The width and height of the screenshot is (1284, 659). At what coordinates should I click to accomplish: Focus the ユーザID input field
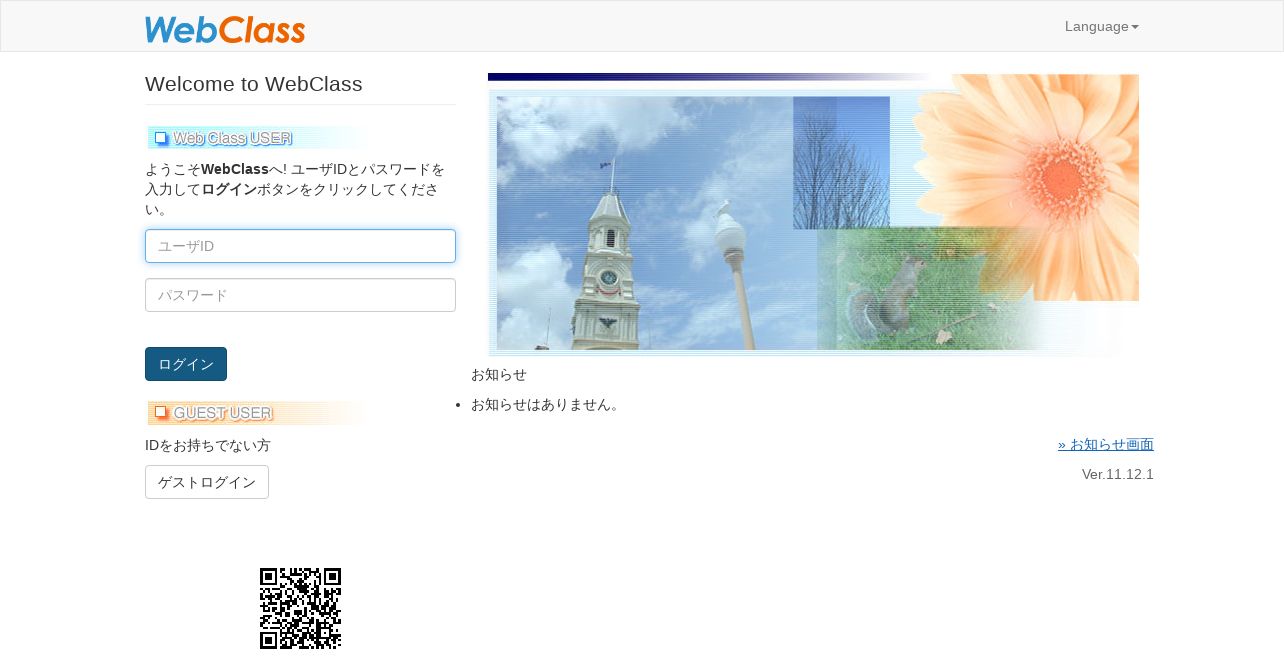(x=300, y=246)
